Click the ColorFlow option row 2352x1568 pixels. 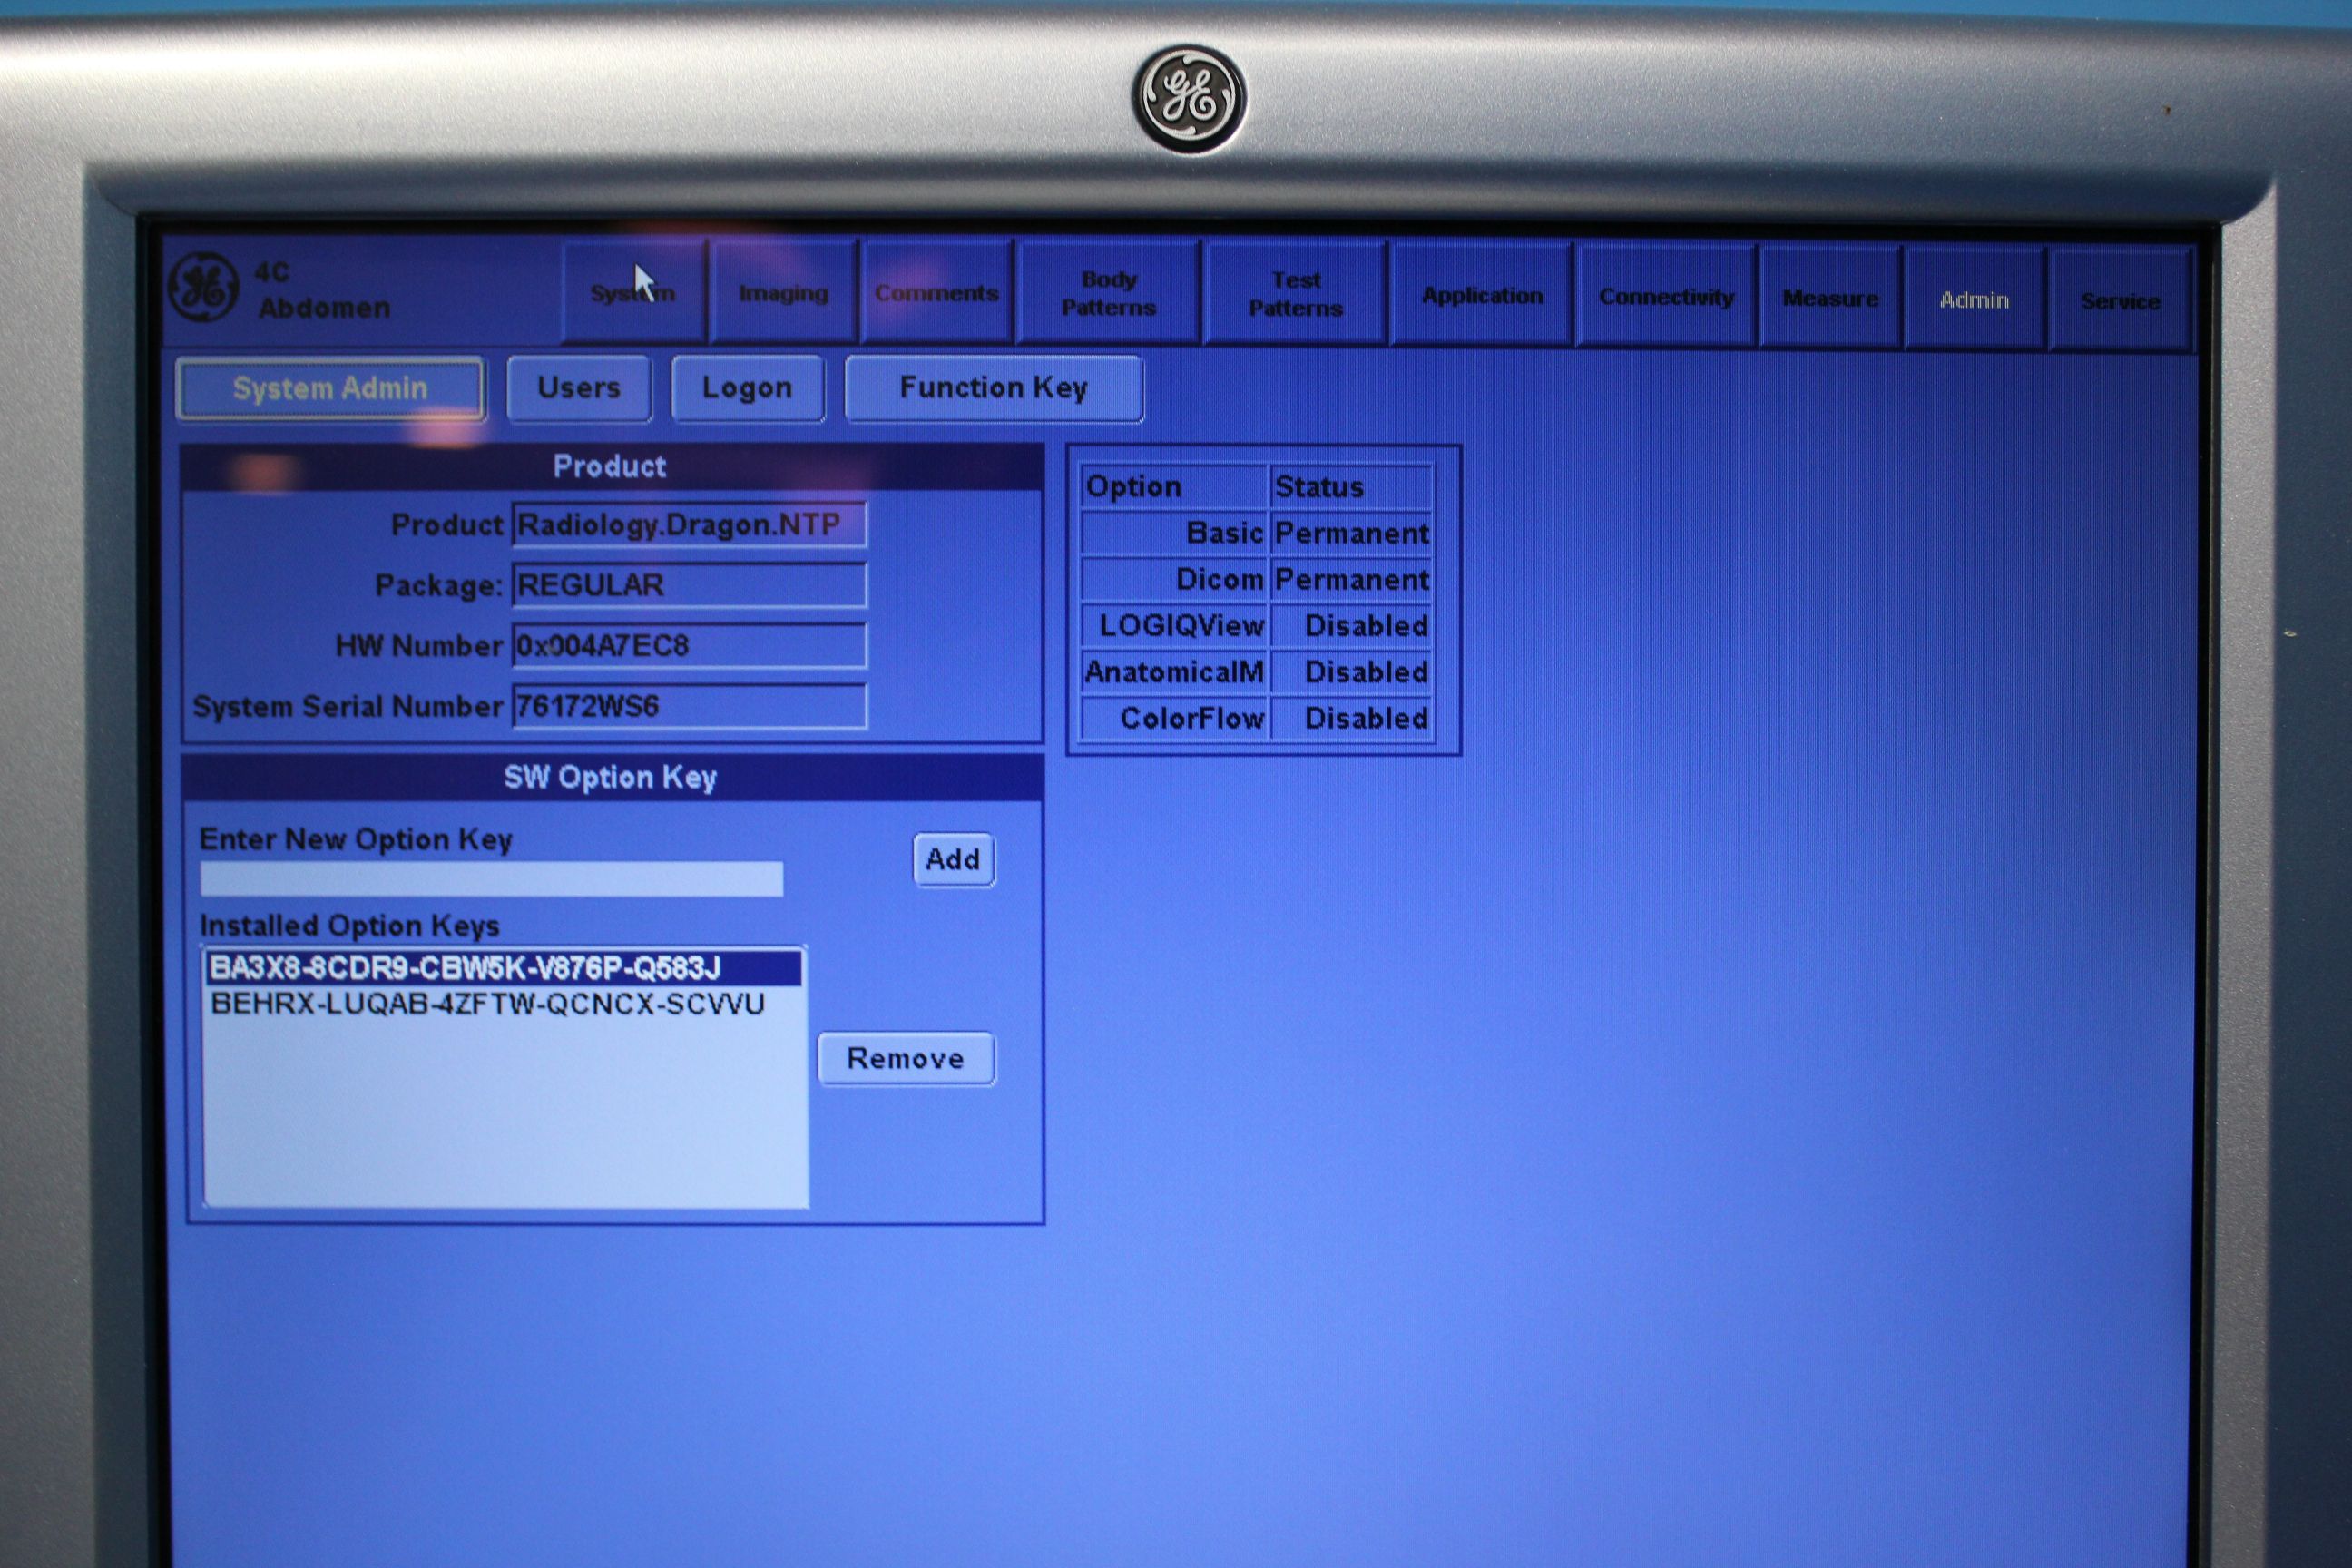pyautogui.click(x=1257, y=718)
